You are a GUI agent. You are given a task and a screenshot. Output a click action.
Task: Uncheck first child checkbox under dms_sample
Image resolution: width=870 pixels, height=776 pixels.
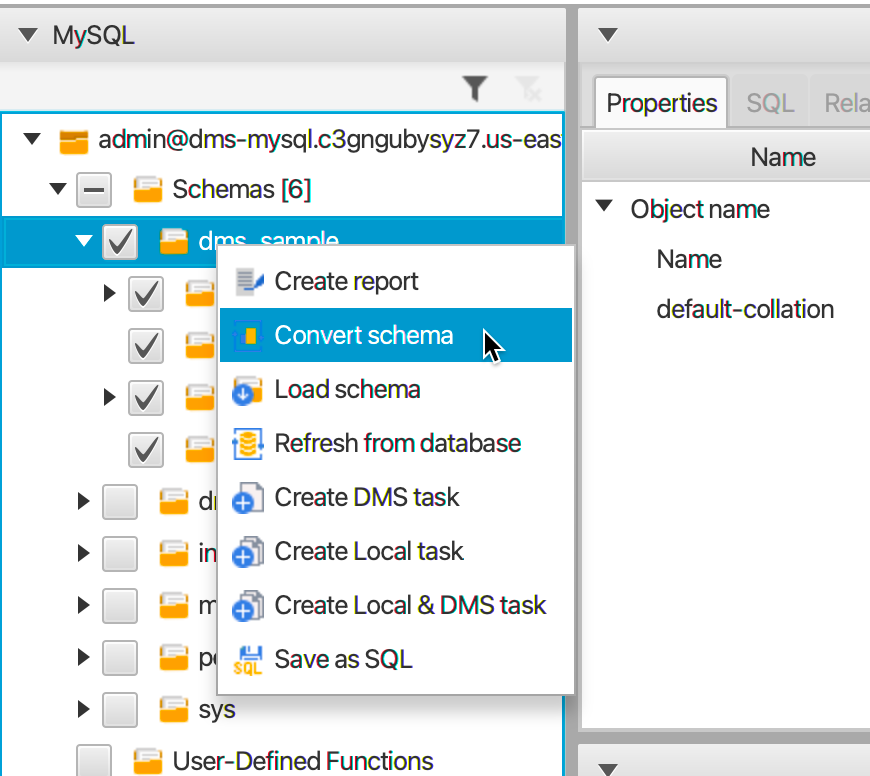point(146,293)
